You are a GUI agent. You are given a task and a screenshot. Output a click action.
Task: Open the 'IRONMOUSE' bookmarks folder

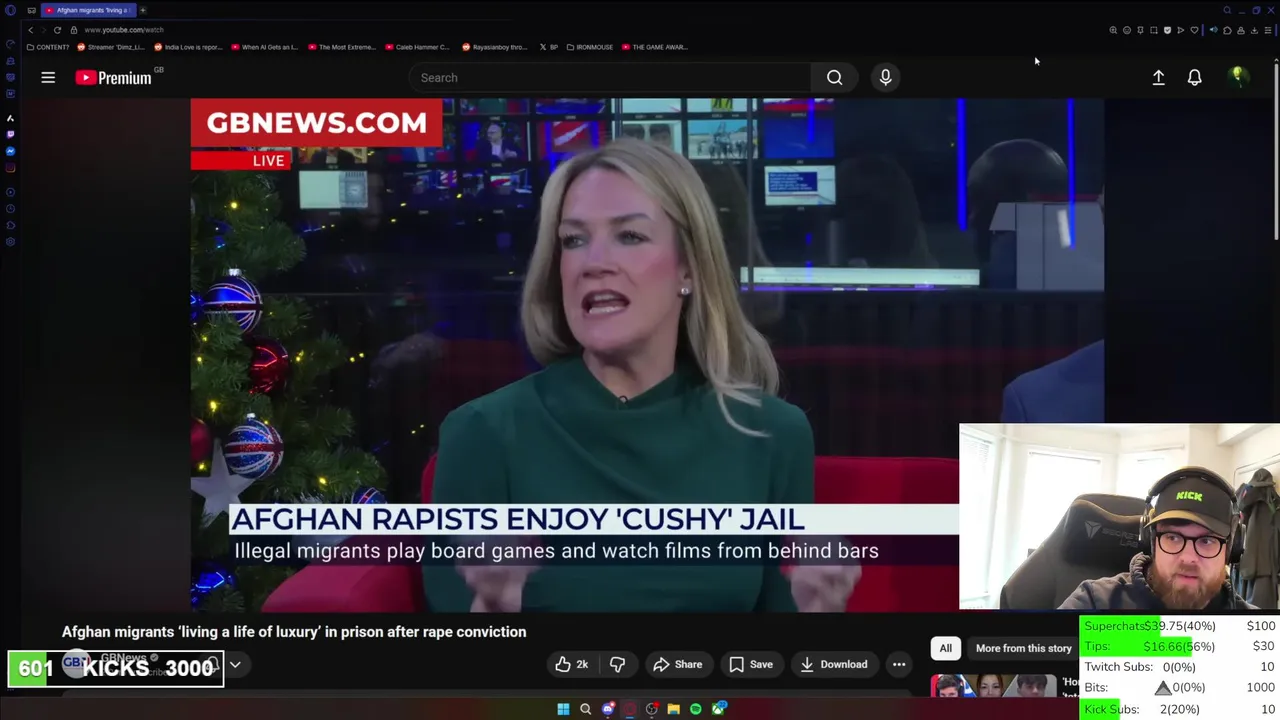[x=590, y=47]
